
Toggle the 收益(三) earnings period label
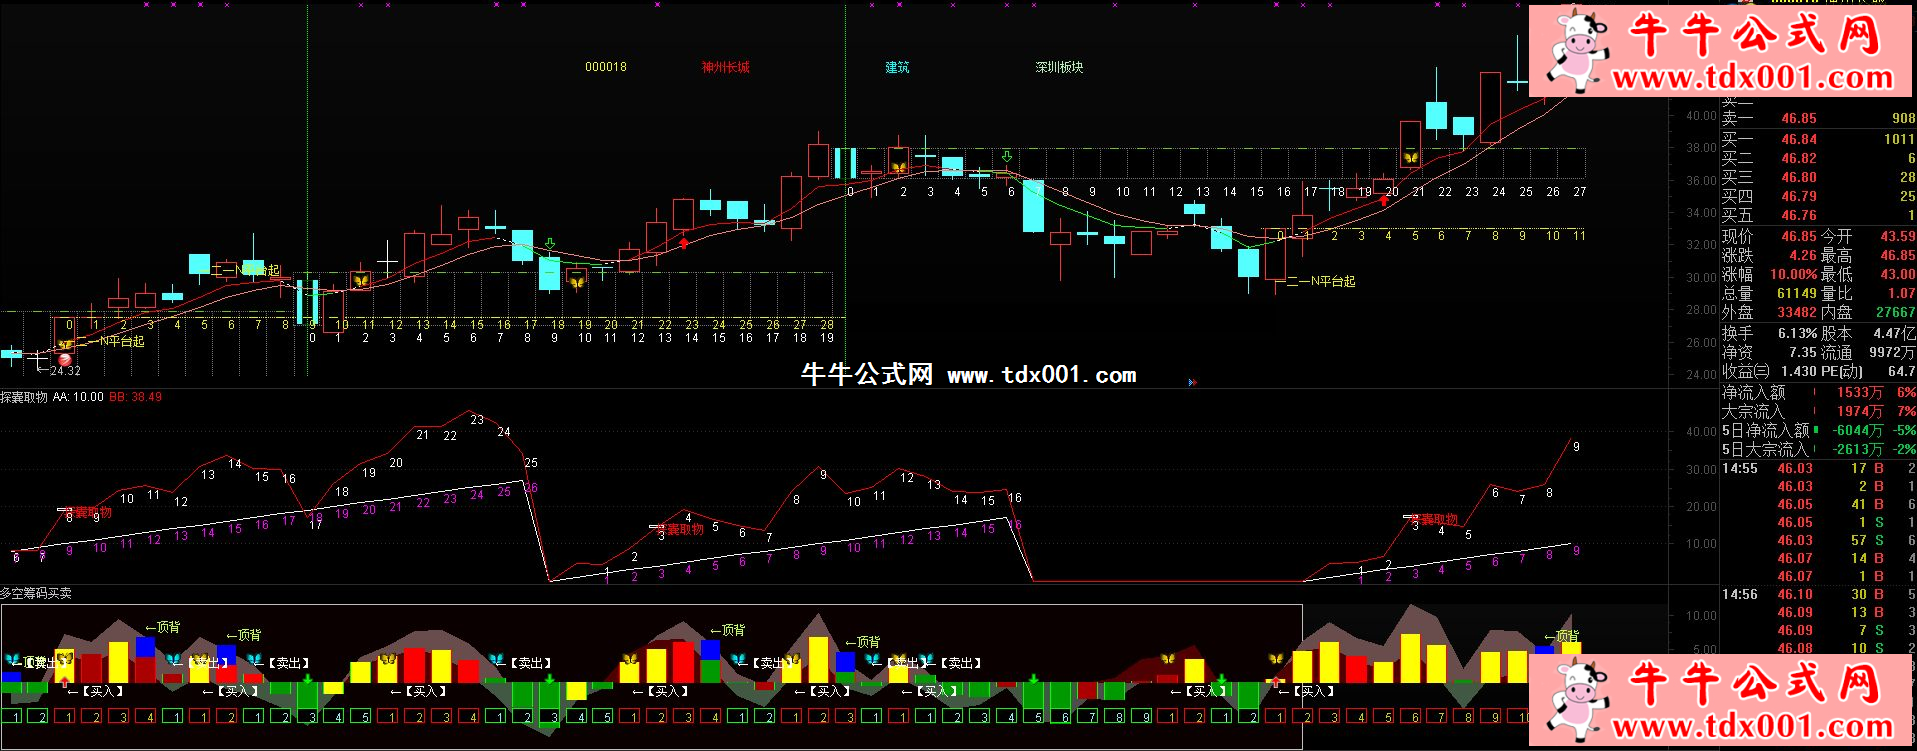point(1745,371)
